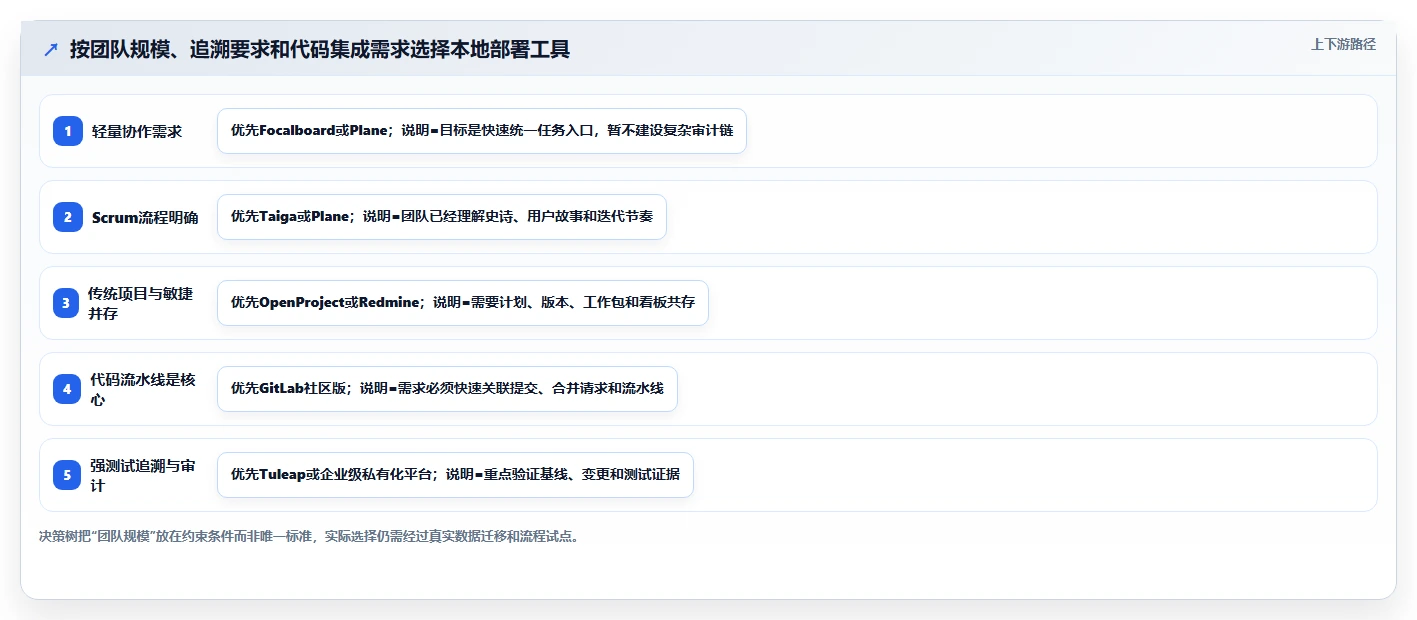
Task: Click the footnote starting with 决策树把“团队规模”
Action: [x=309, y=536]
